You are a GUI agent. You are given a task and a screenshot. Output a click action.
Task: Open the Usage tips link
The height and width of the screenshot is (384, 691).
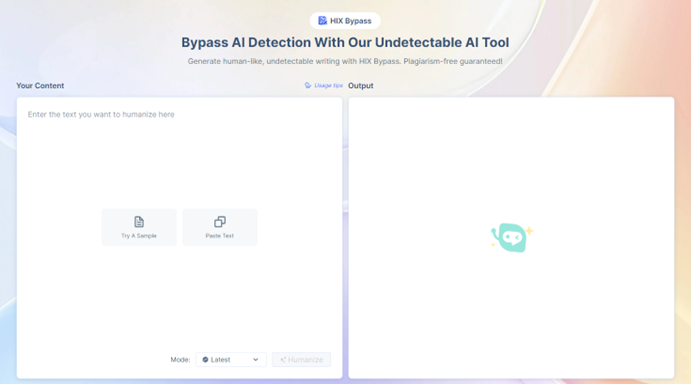[323, 86]
